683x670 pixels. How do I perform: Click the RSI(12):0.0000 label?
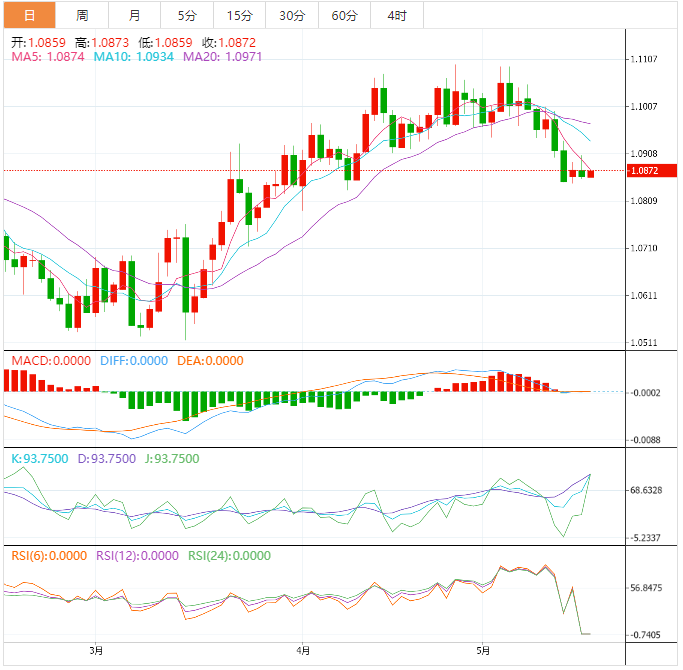137,557
